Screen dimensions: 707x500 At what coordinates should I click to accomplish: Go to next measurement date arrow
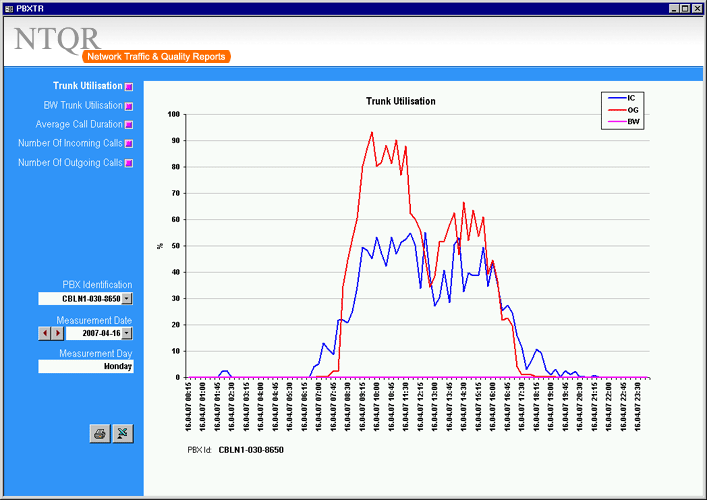pyautogui.click(x=57, y=333)
